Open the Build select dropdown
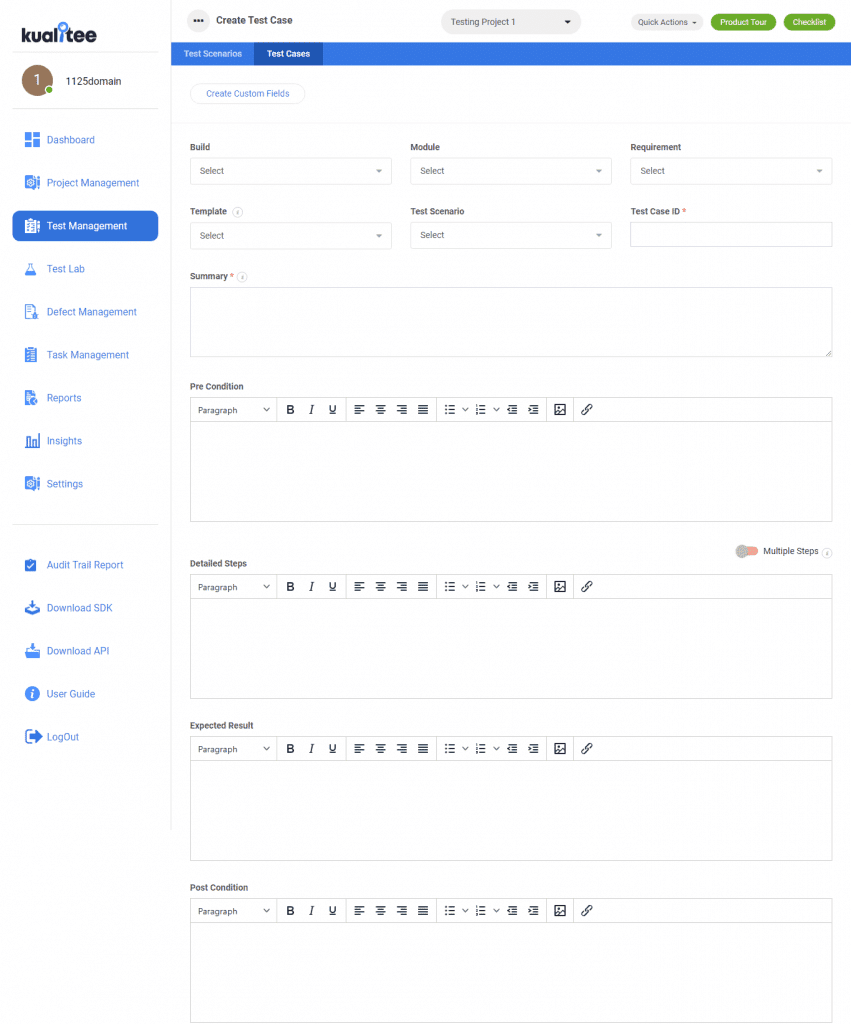851x1024 pixels. point(291,171)
